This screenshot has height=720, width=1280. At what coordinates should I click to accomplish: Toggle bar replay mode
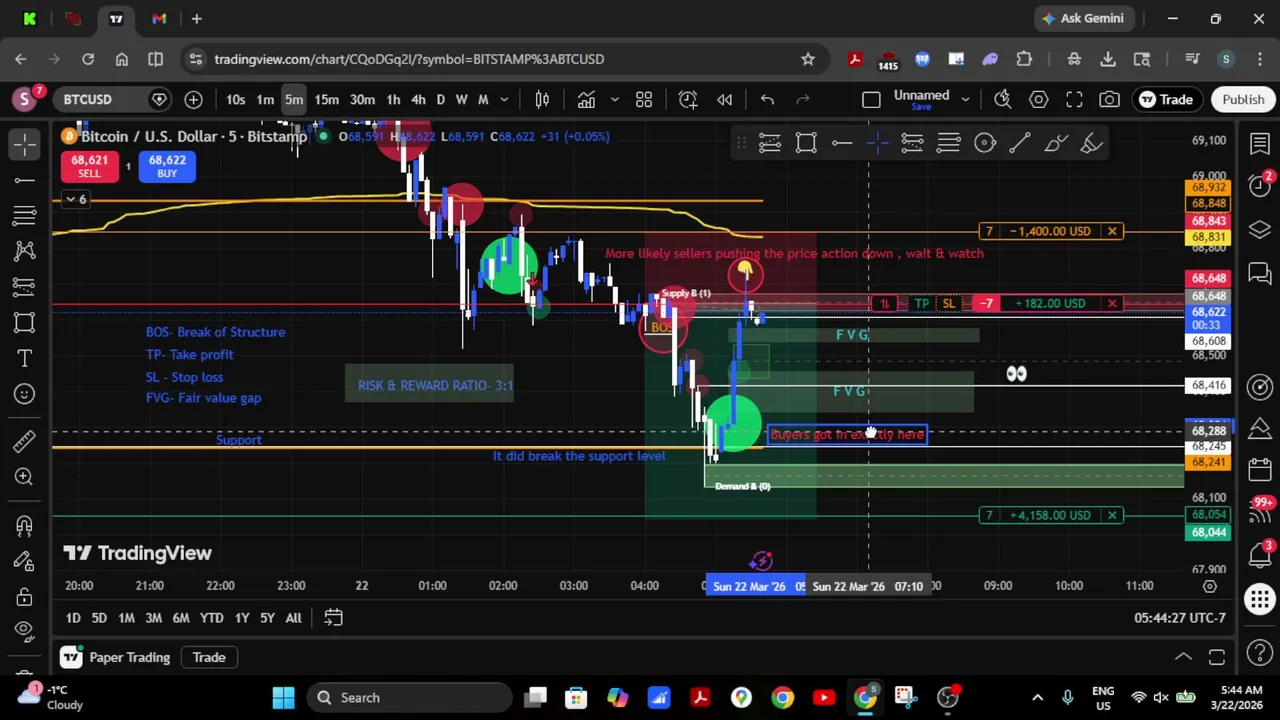coord(725,99)
